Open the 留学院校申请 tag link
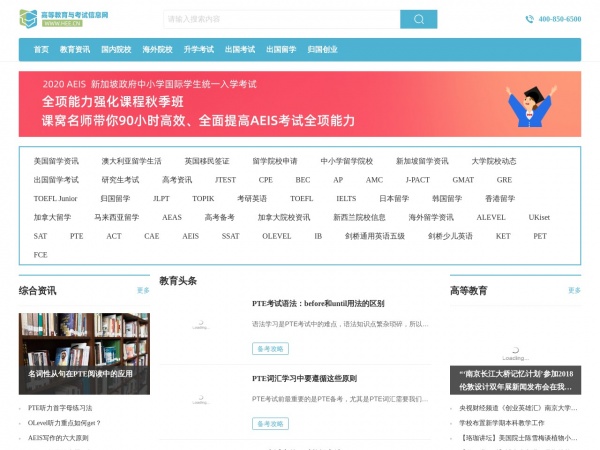Image resolution: width=600 pixels, height=450 pixels. tap(275, 161)
